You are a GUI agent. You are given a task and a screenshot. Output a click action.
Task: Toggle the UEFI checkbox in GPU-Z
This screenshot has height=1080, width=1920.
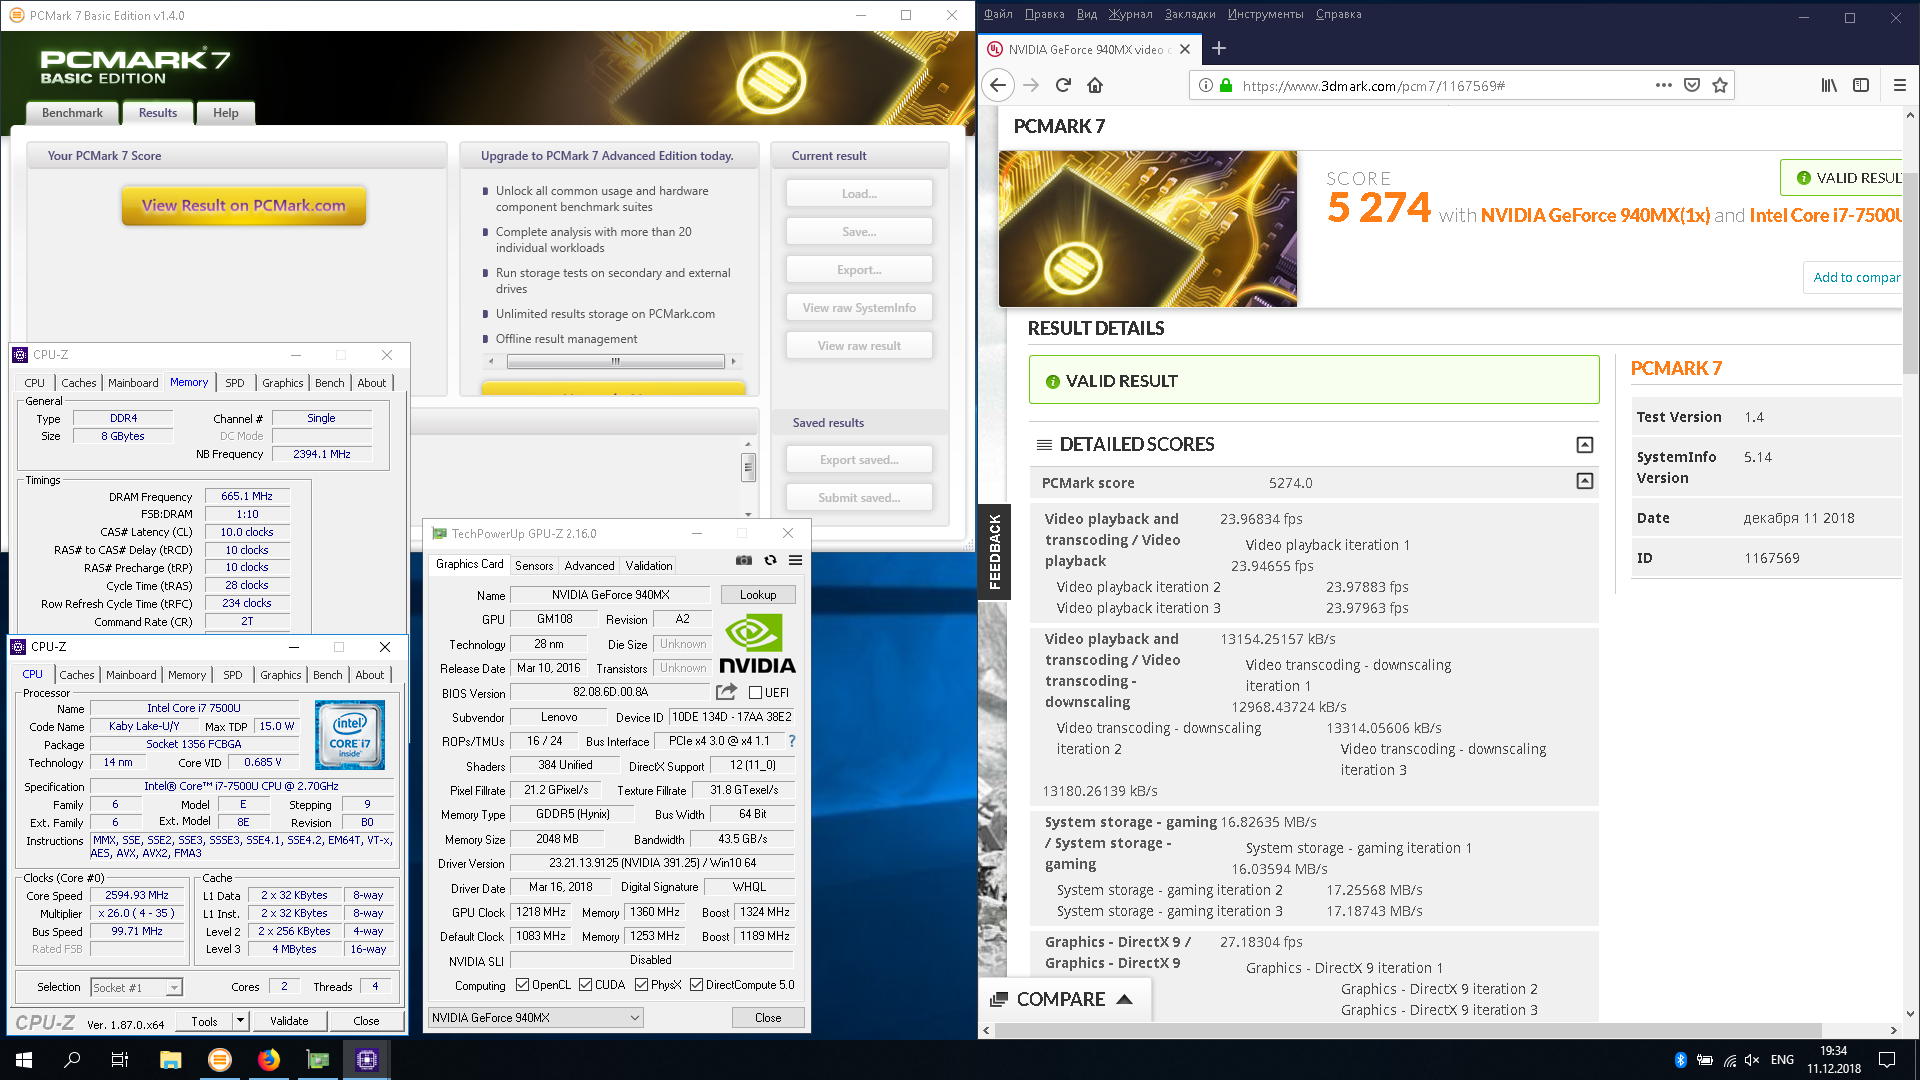755,692
